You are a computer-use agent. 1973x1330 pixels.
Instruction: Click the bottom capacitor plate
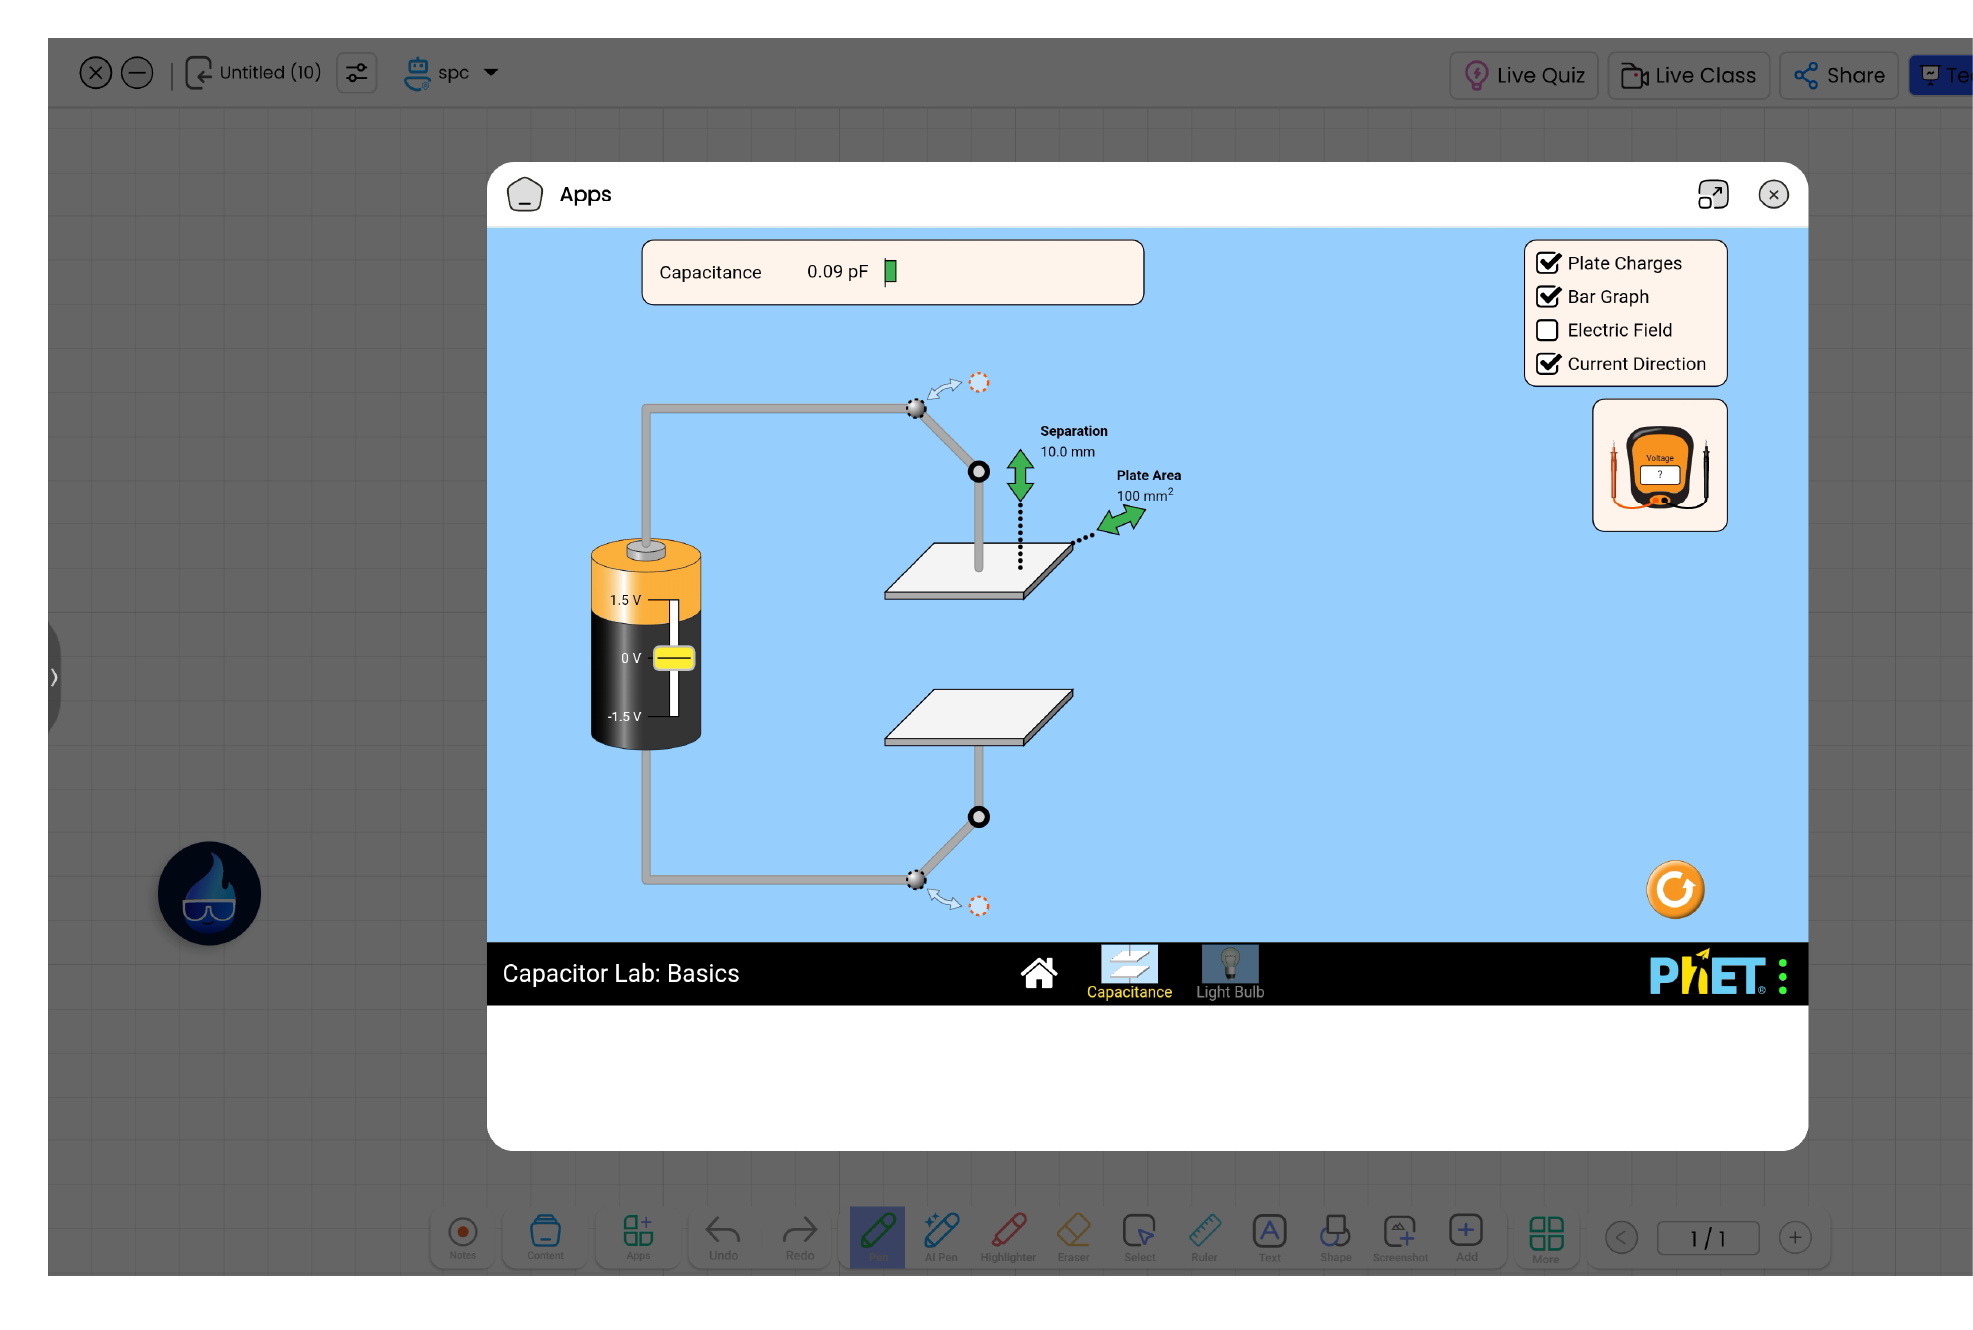[x=978, y=717]
